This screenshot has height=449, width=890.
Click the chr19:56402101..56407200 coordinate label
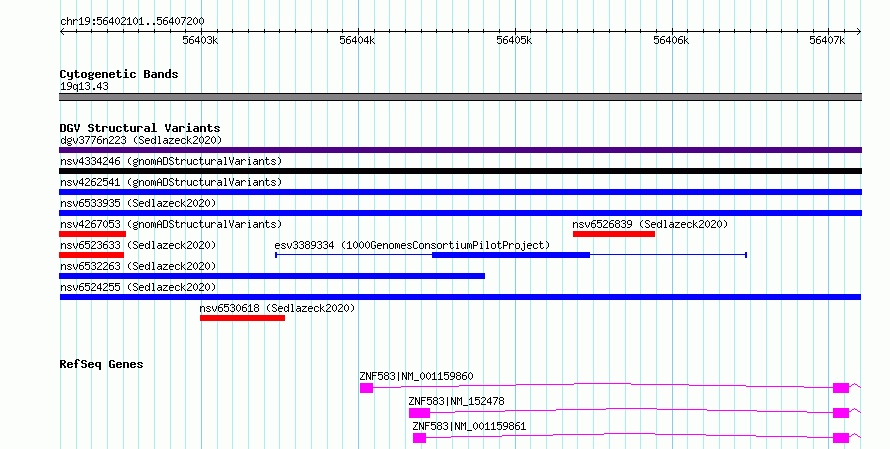point(132,21)
